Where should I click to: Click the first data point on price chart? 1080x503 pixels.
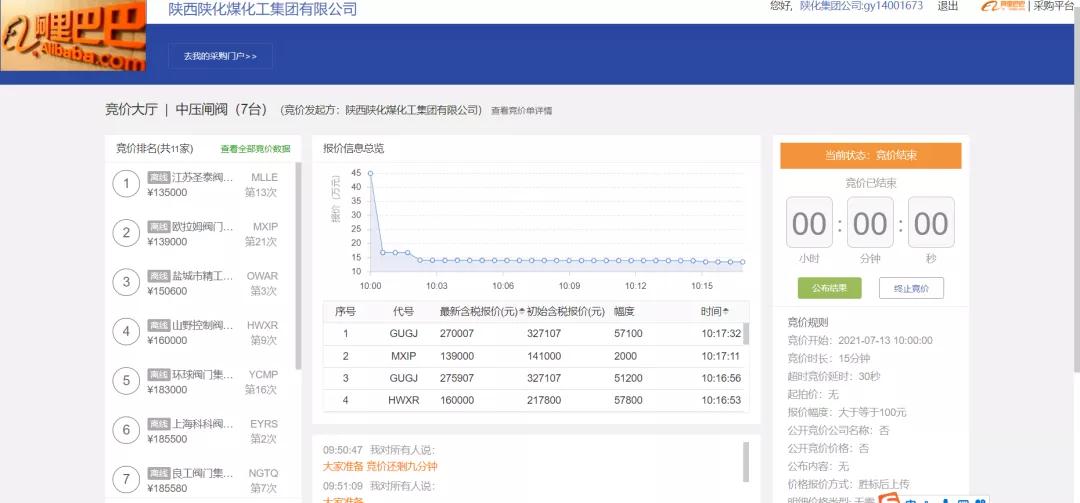370,173
